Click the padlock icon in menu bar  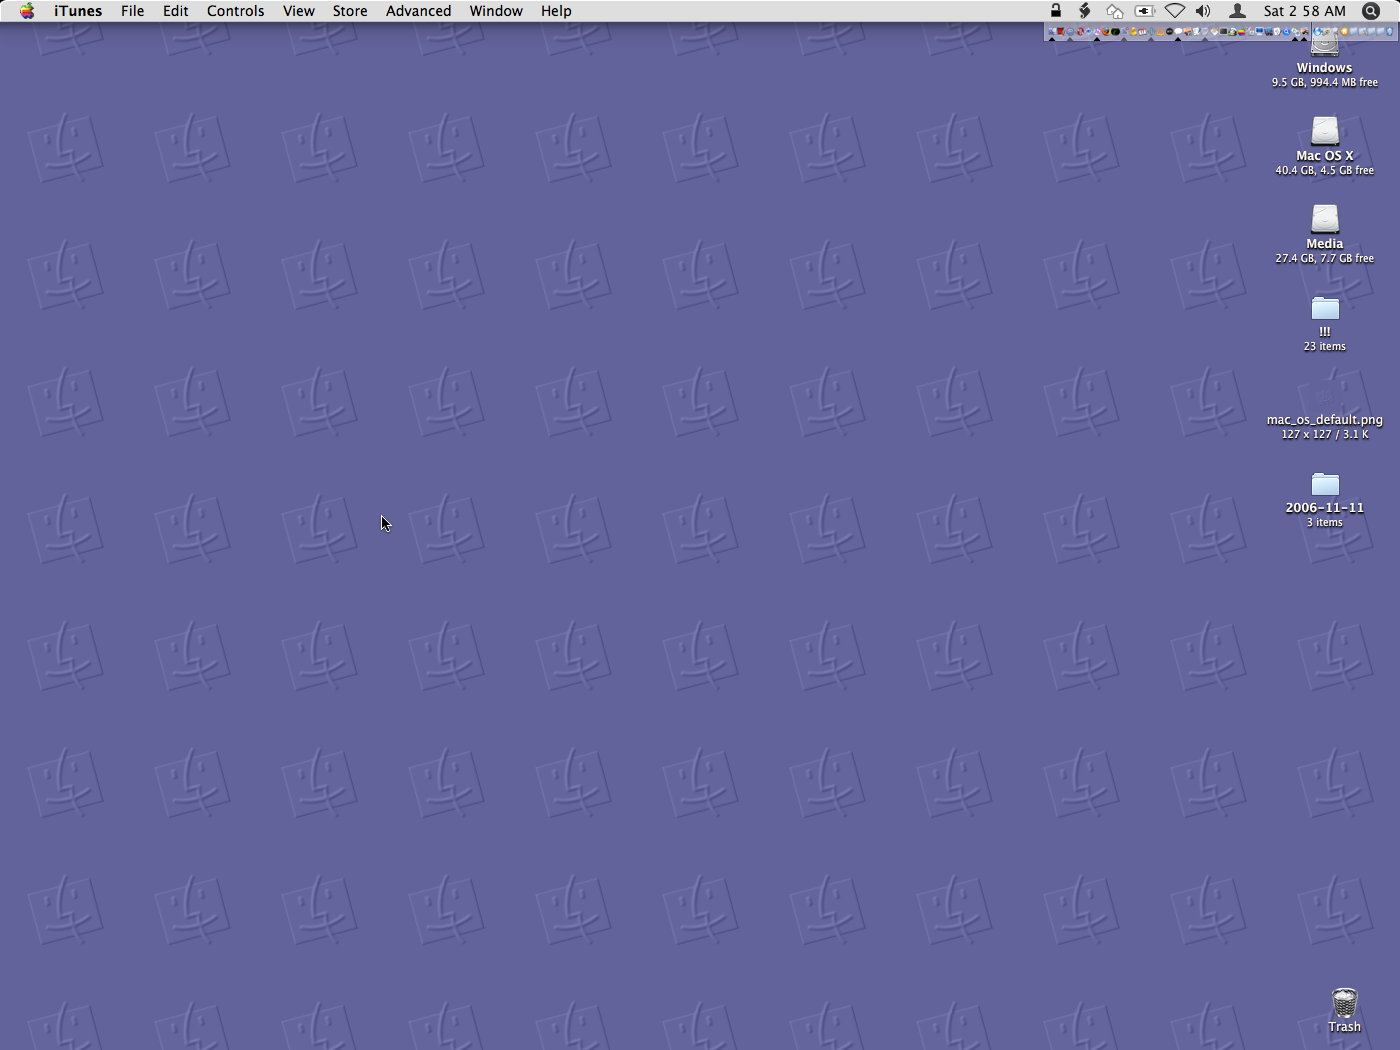tap(1055, 11)
